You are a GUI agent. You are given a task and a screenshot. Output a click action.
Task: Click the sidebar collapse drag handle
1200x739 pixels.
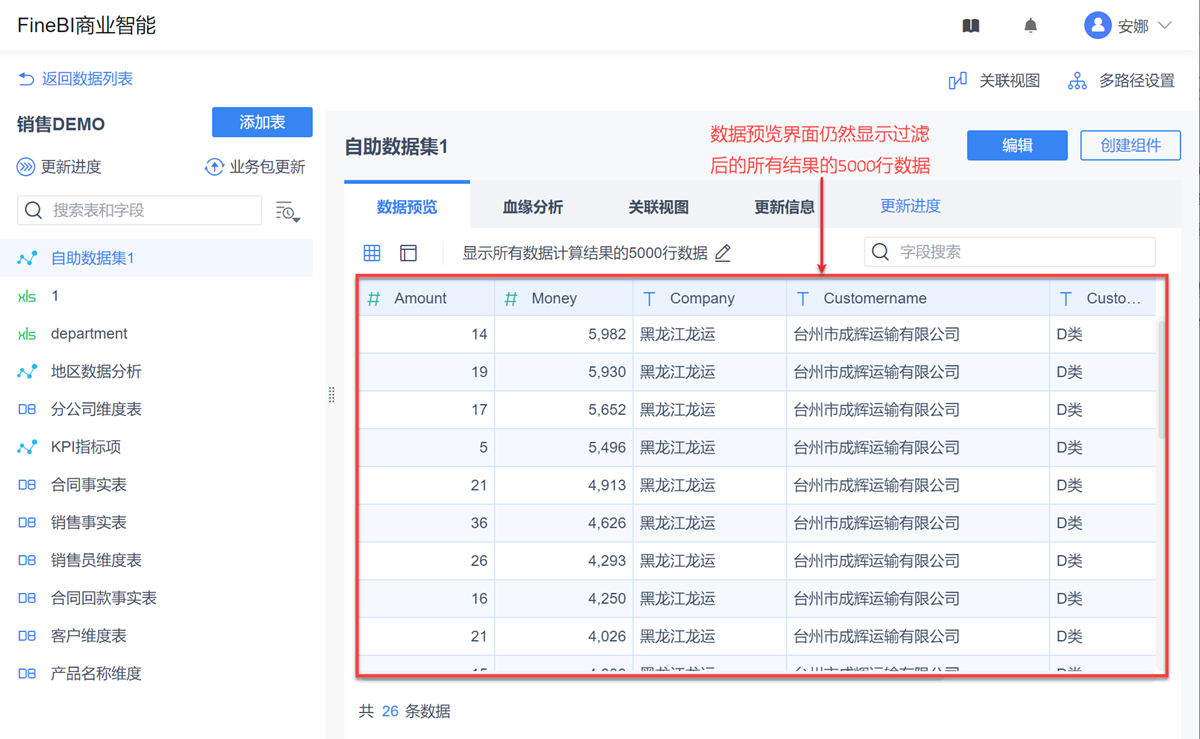point(331,395)
